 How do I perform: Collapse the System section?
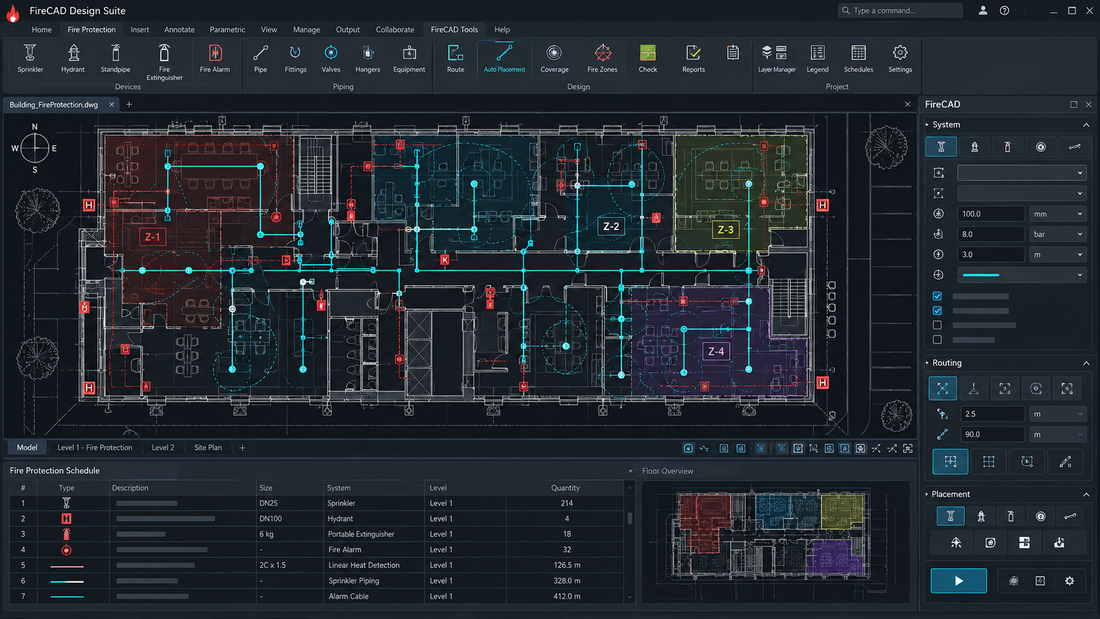point(1086,125)
